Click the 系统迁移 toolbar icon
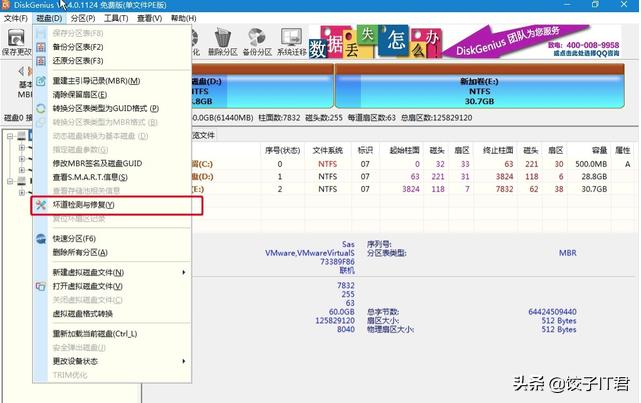 point(291,38)
